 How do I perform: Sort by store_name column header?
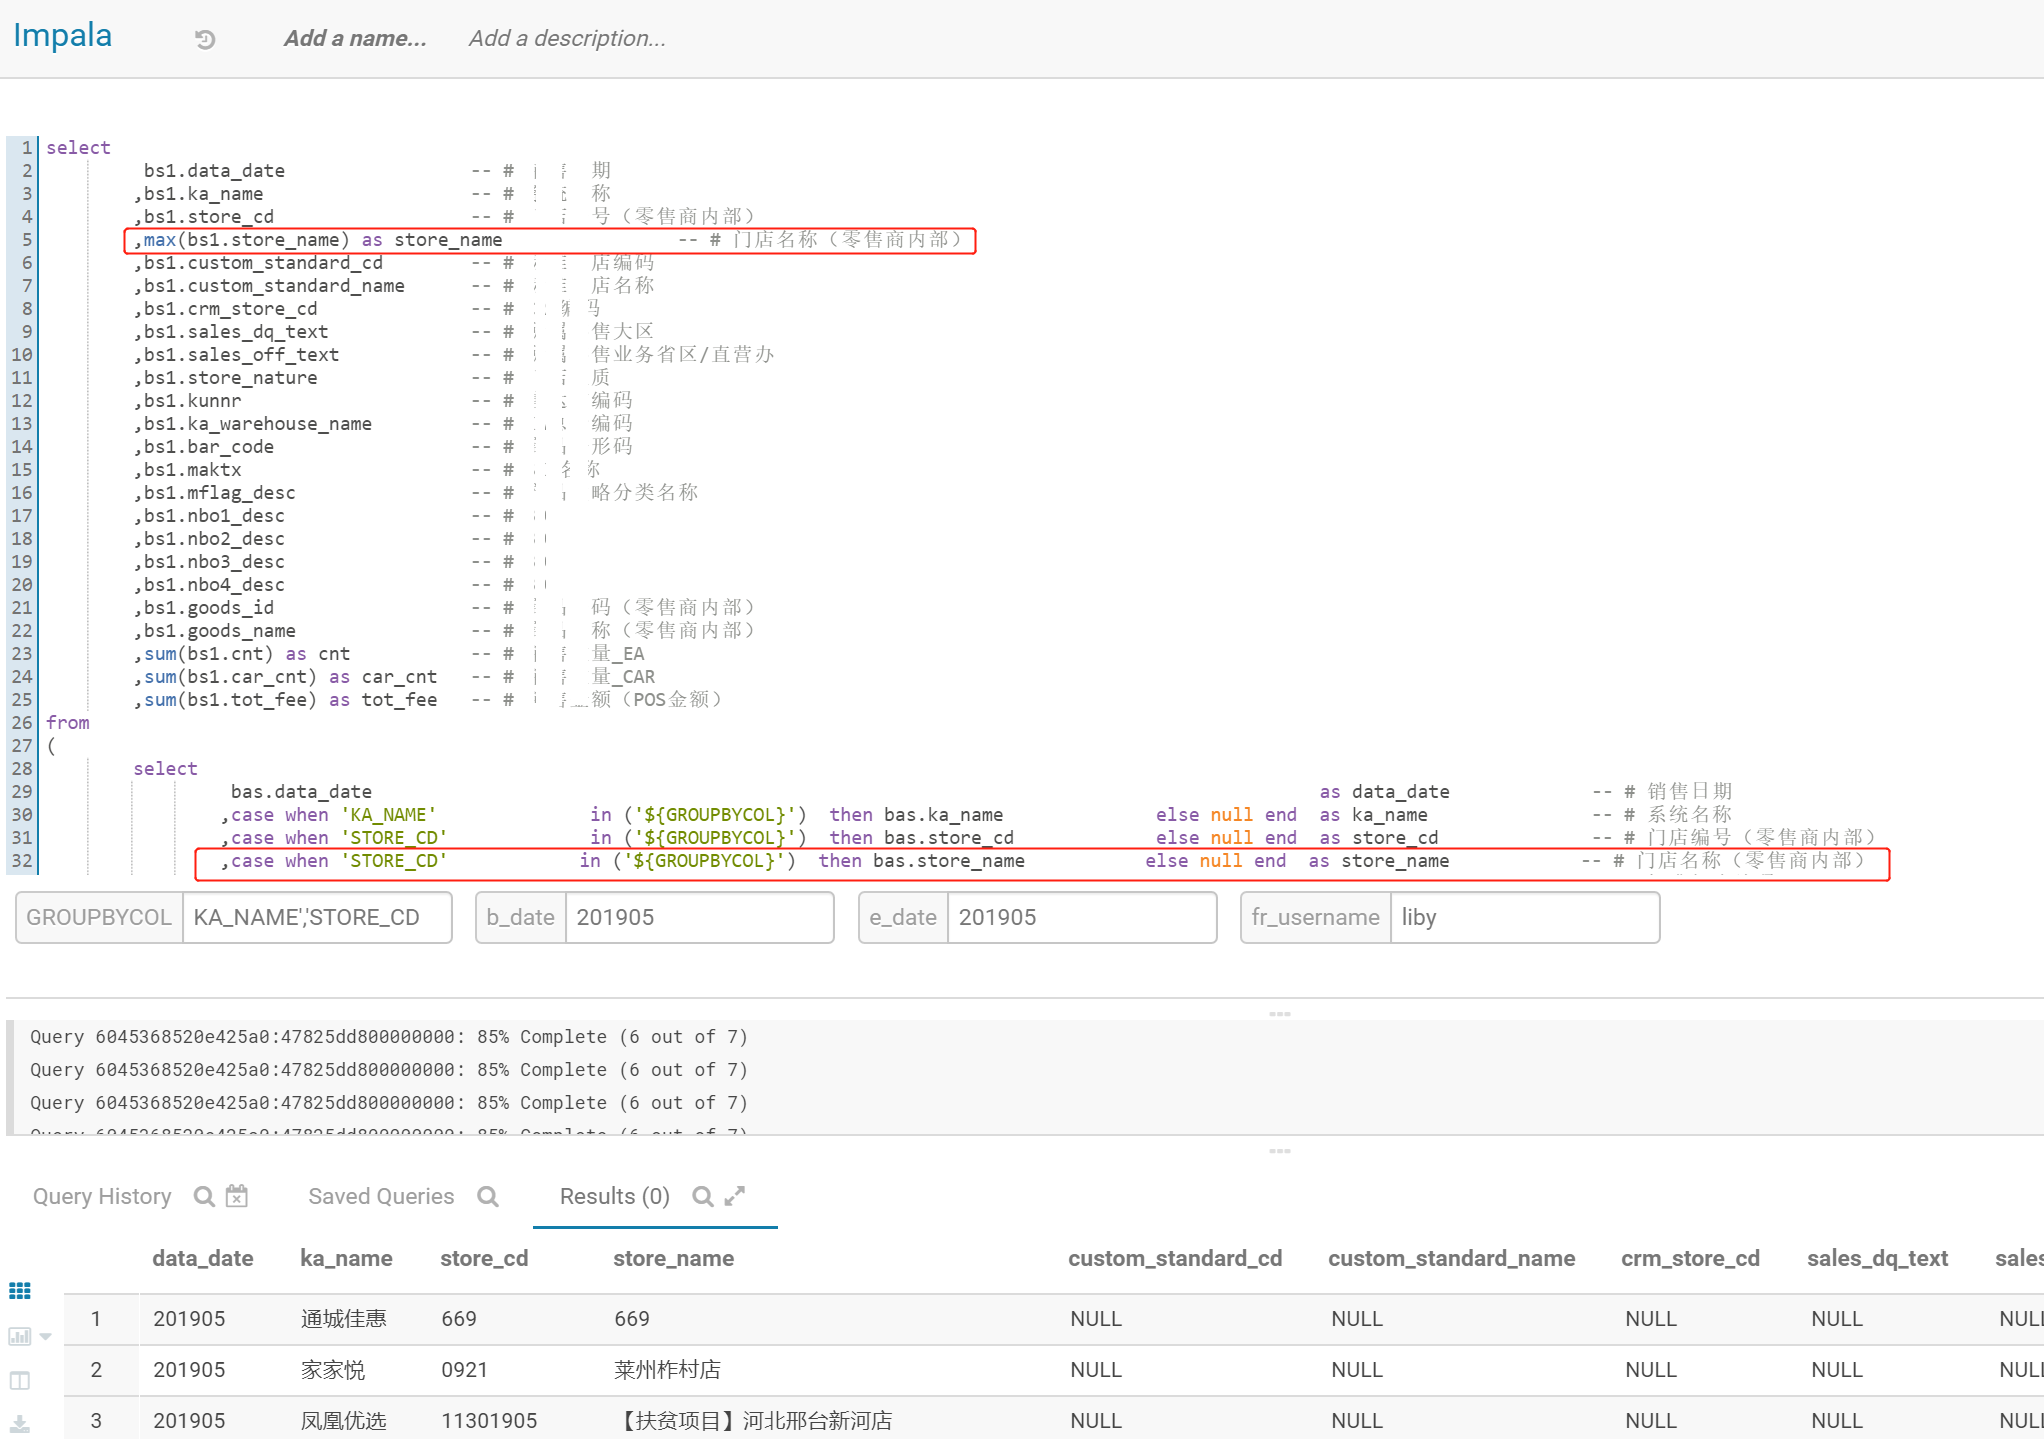tap(673, 1258)
